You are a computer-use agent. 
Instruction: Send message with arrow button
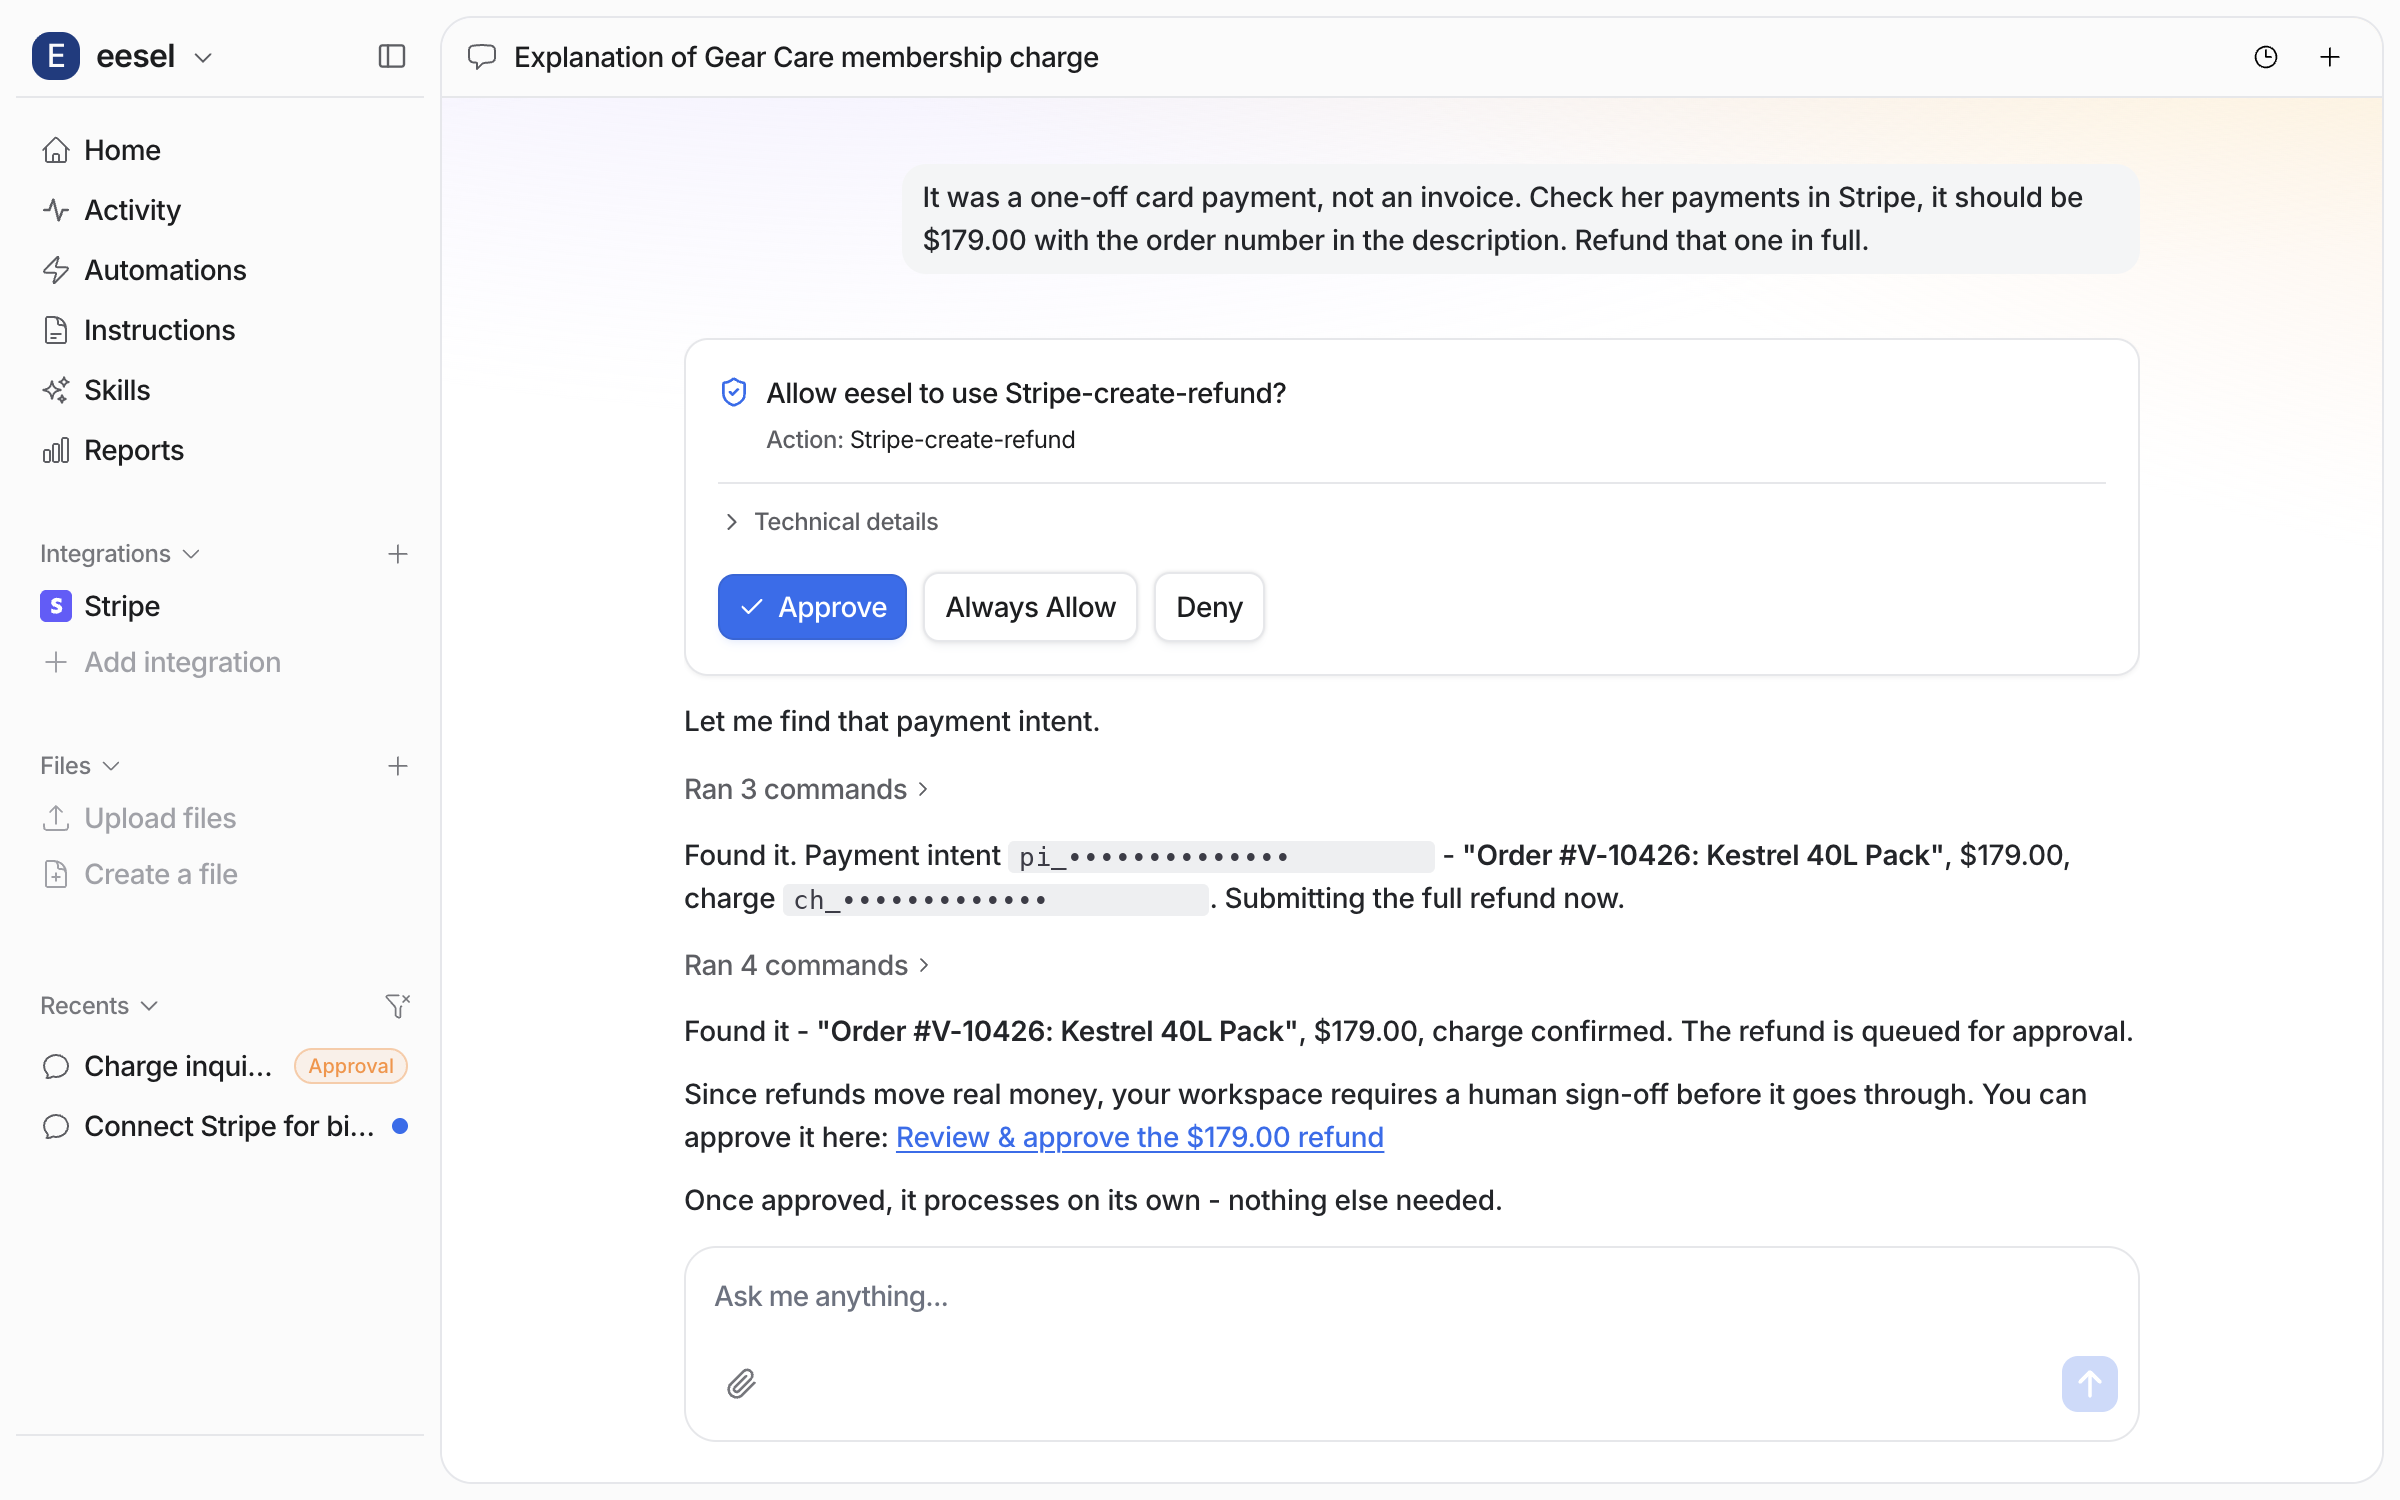click(x=2090, y=1384)
